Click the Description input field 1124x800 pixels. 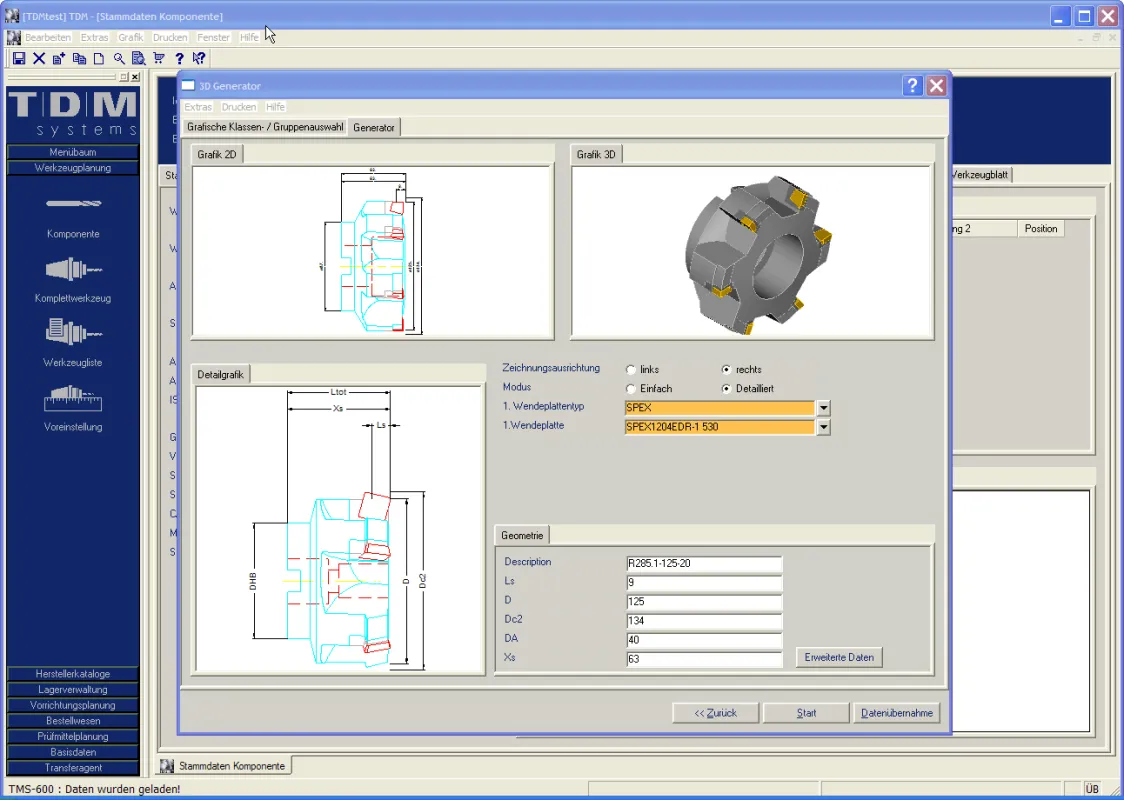703,563
